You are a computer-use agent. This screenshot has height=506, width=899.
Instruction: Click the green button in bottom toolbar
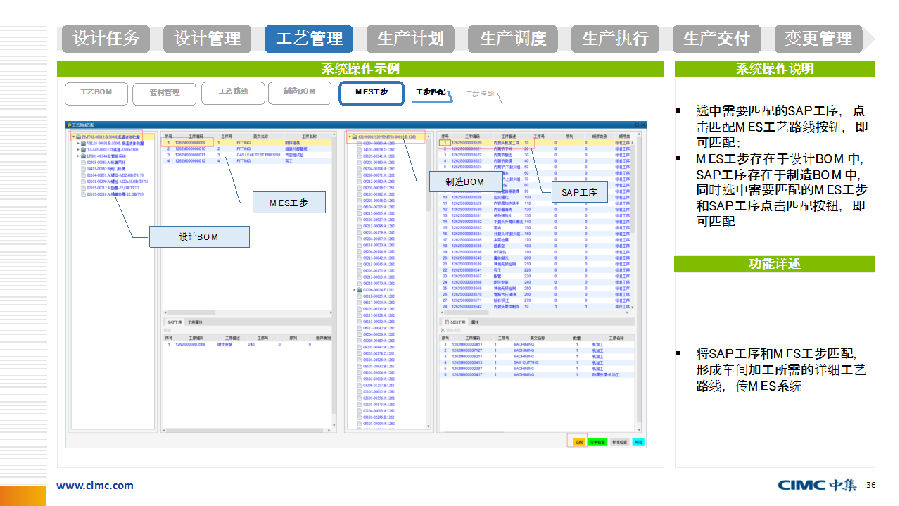597,440
